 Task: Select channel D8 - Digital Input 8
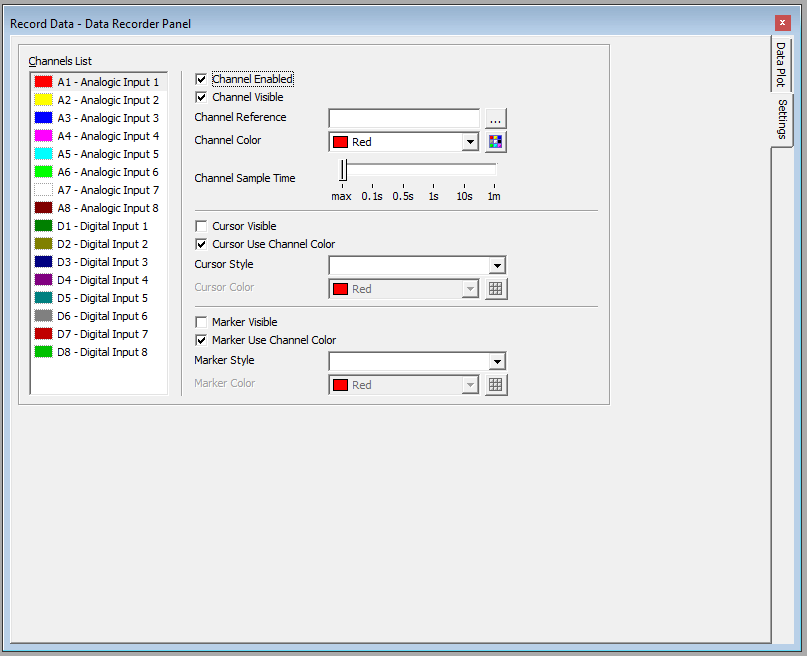[102, 352]
